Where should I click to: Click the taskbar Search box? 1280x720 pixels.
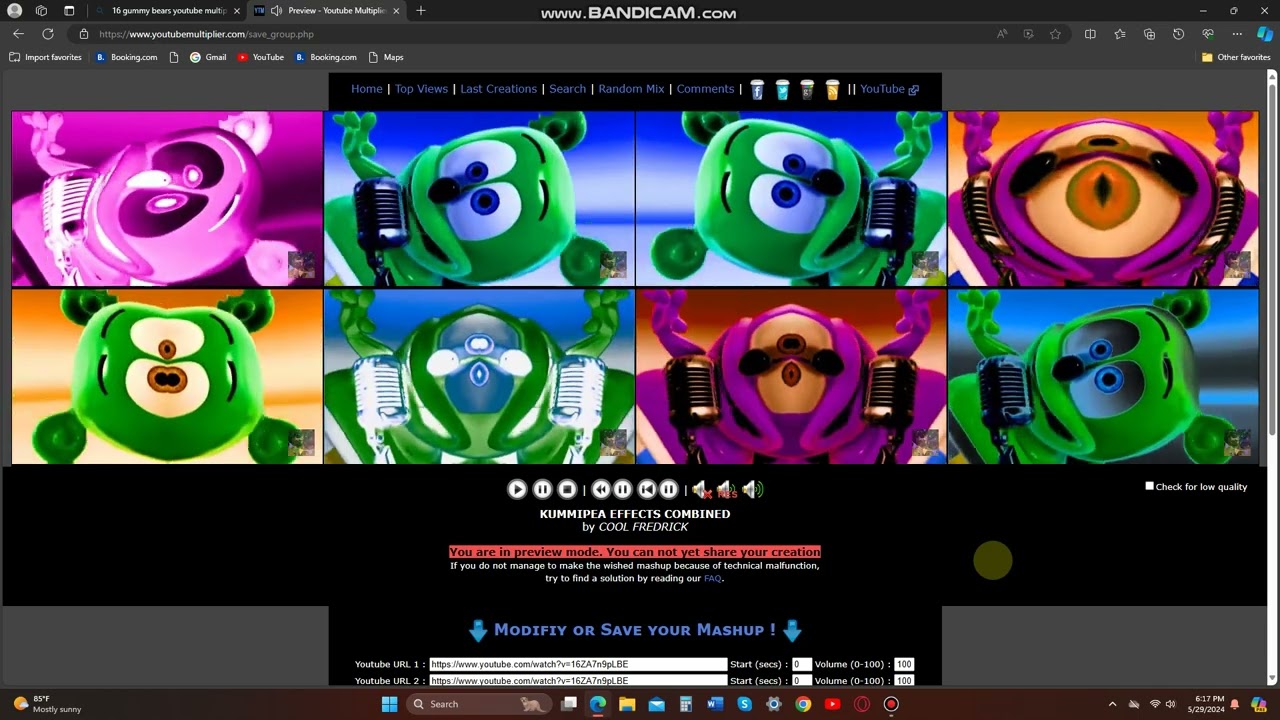478,704
